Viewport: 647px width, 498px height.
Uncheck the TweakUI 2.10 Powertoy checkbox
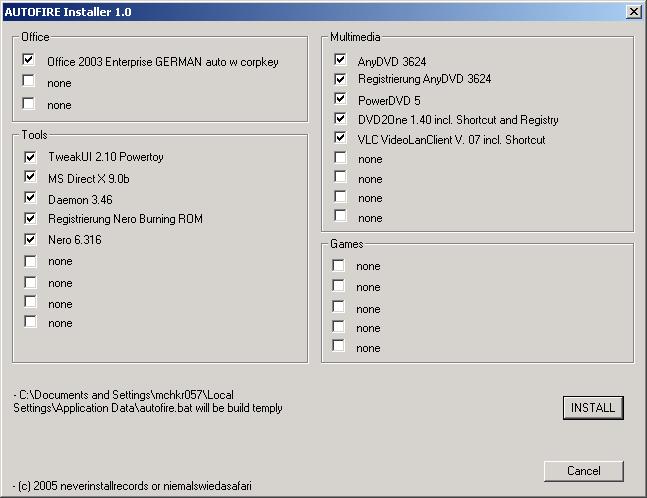click(x=30, y=157)
